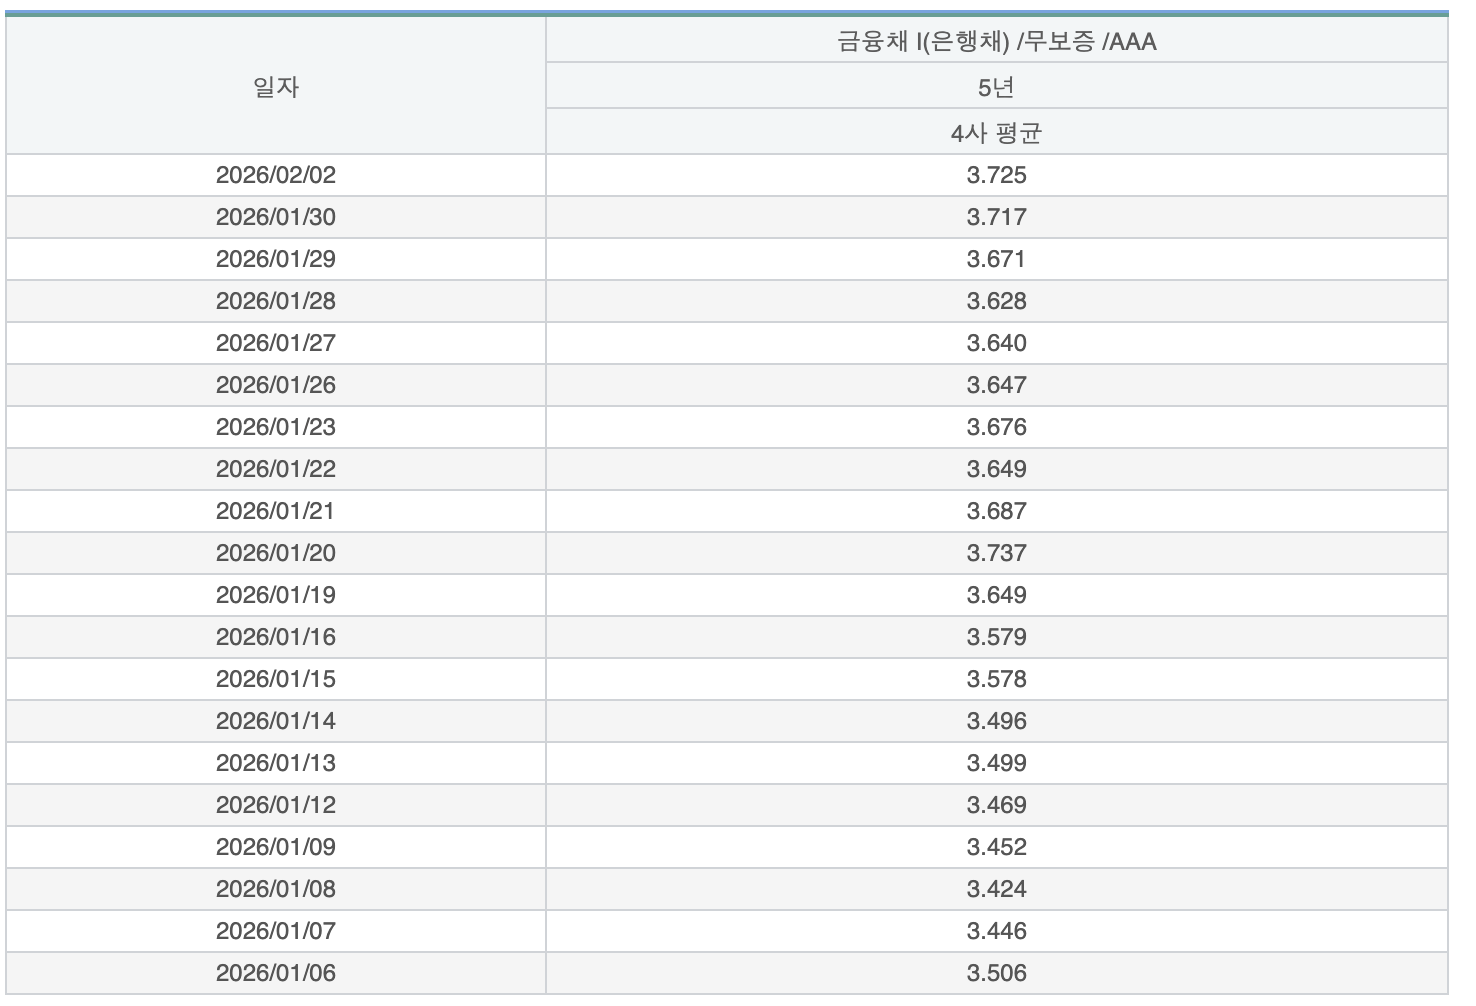Select date cell 2026/01/06
Viewport: 1476px width, 1006px height.
276,973
